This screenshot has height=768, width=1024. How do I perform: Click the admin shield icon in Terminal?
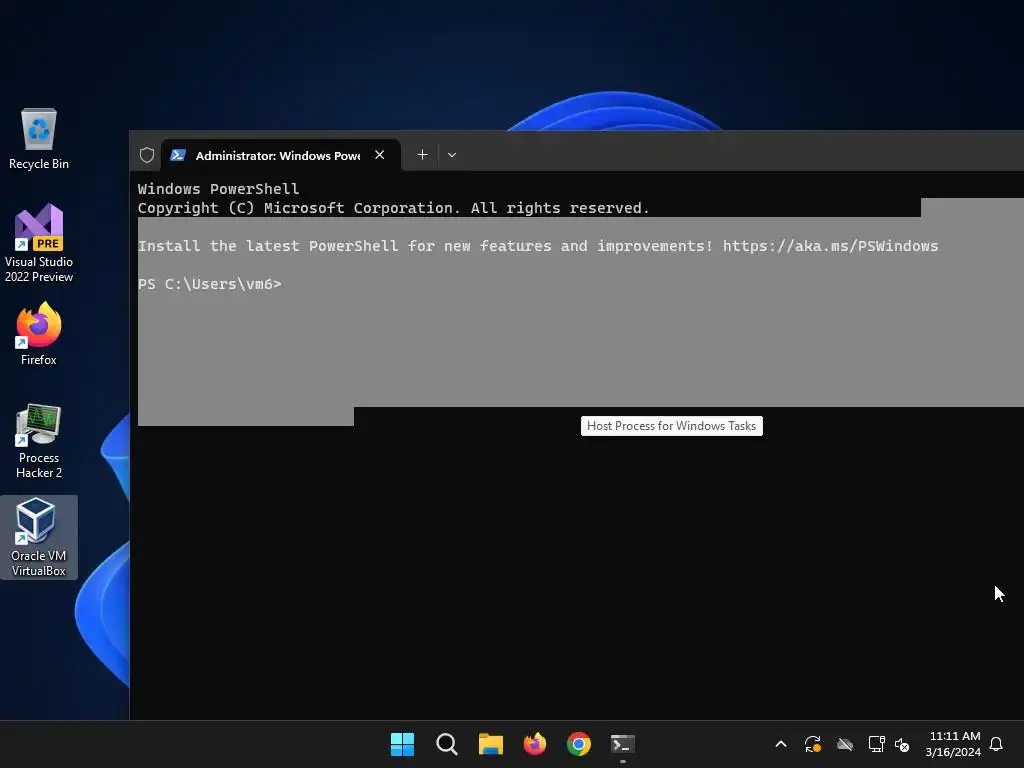pos(147,155)
